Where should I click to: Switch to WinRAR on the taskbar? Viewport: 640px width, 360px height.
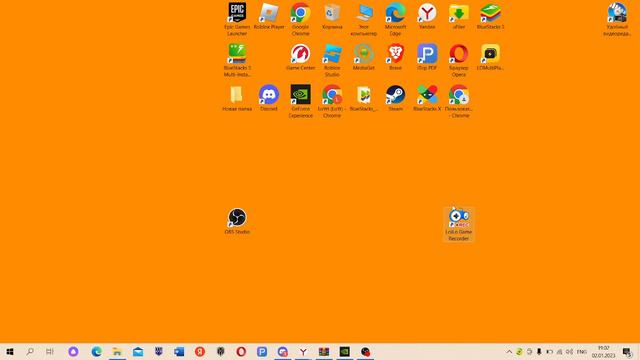pyautogui.click(x=324, y=351)
